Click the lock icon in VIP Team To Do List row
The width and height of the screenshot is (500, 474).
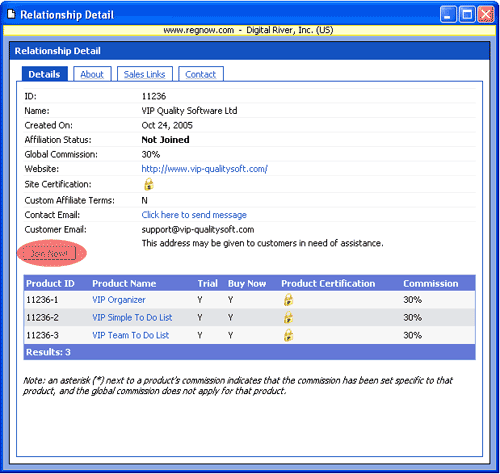point(288,335)
